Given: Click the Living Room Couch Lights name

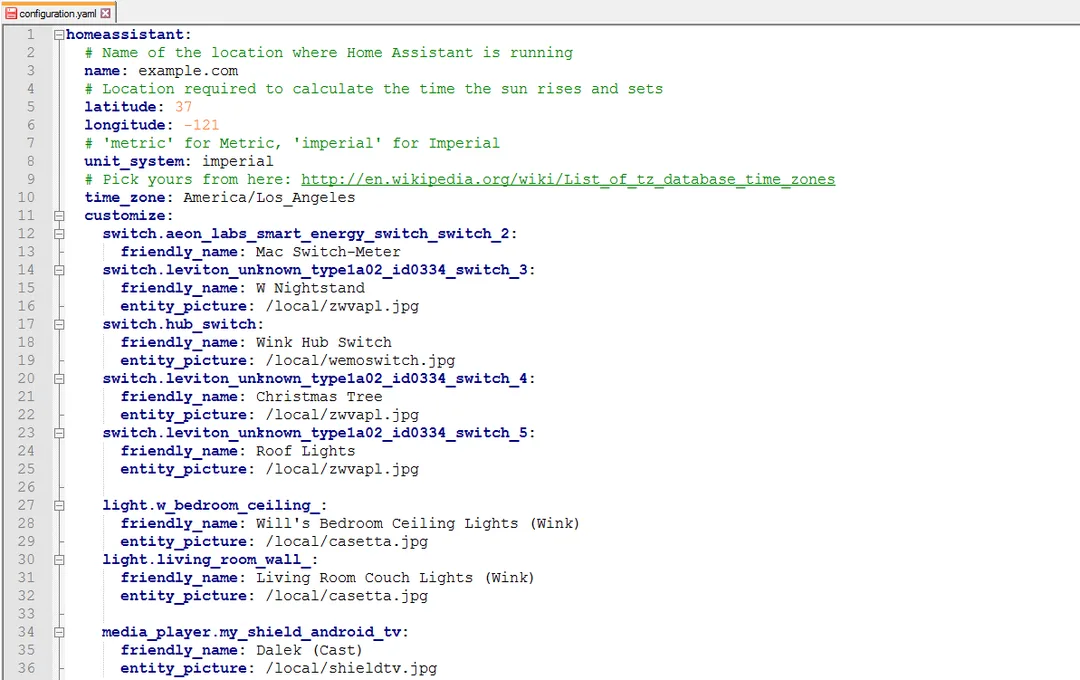Looking at the screenshot, I should [395, 578].
